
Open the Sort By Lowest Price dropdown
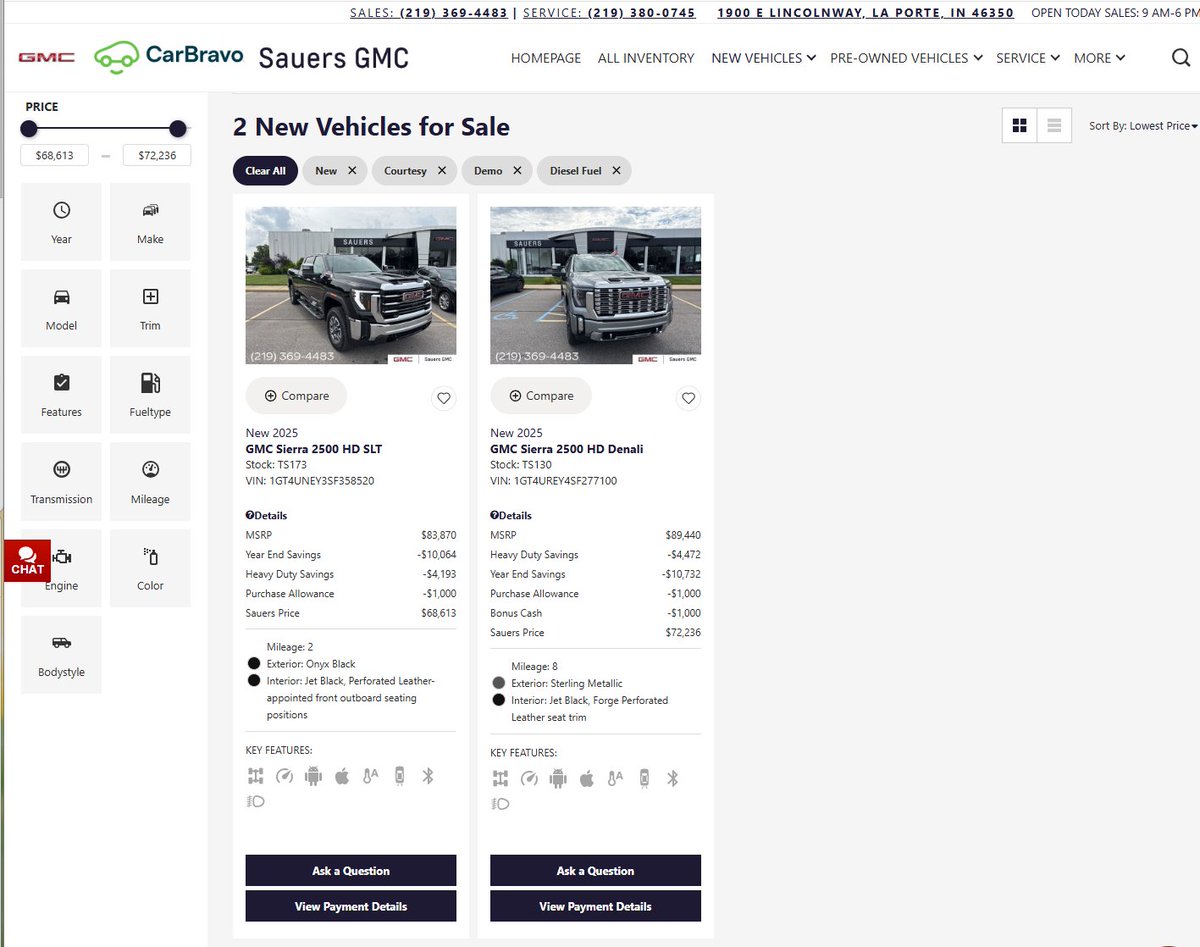click(x=1143, y=126)
